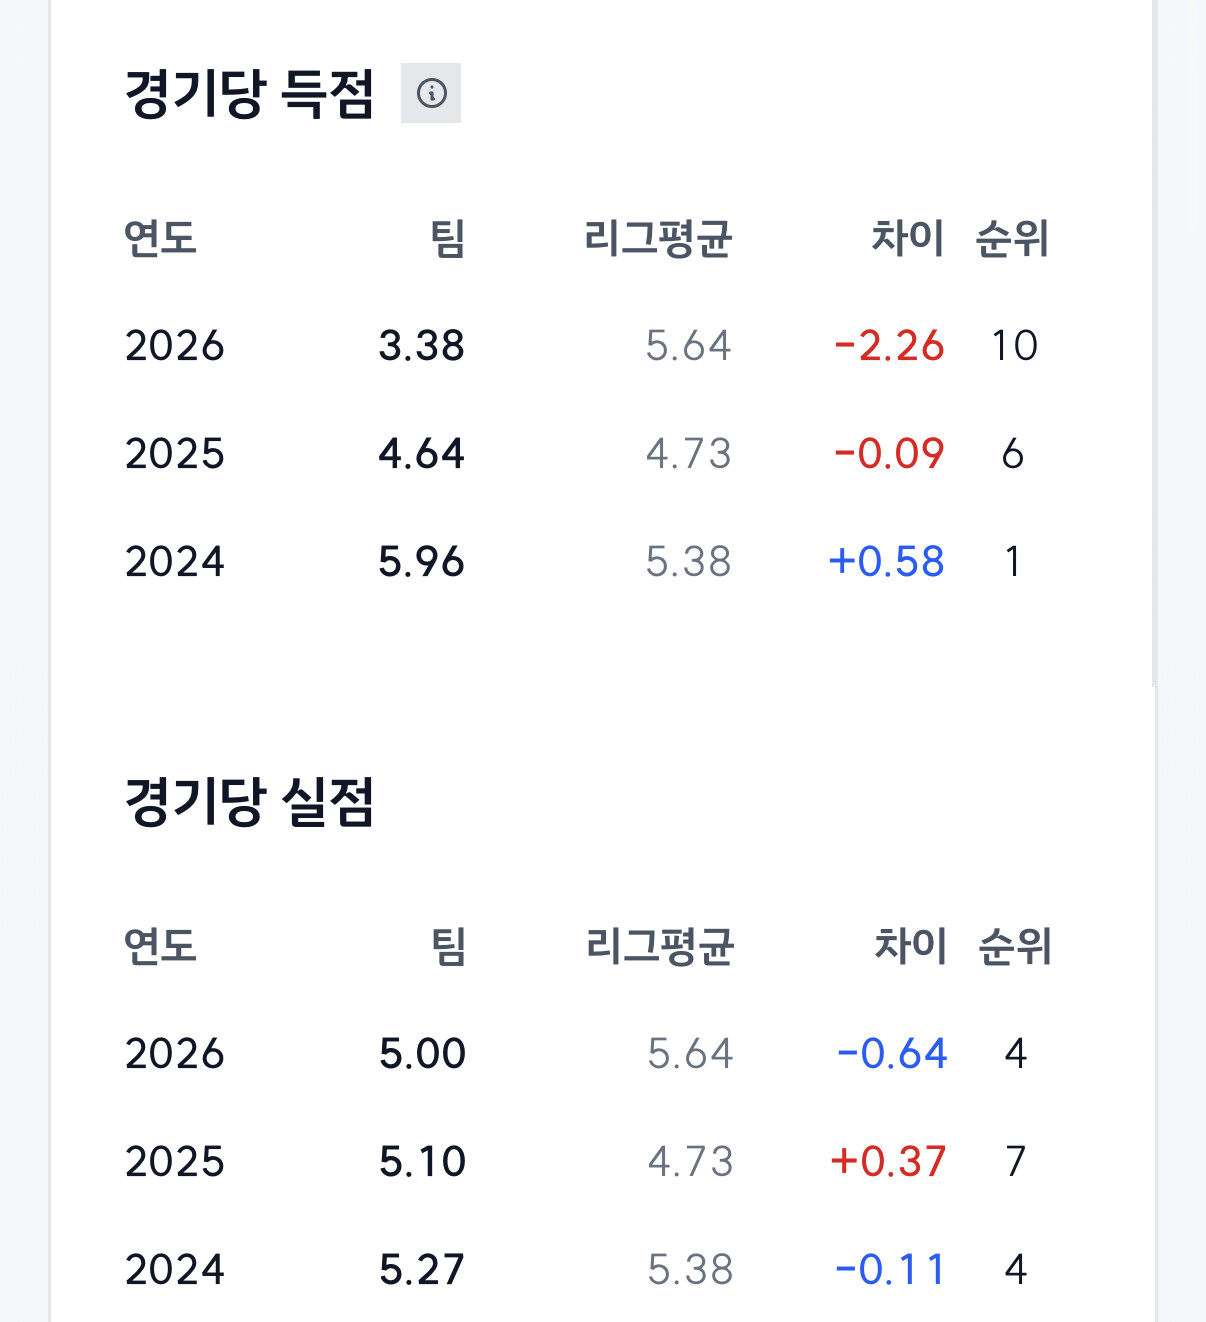Click the +0.58 difference value
The image size is (1206, 1322).
[887, 562]
